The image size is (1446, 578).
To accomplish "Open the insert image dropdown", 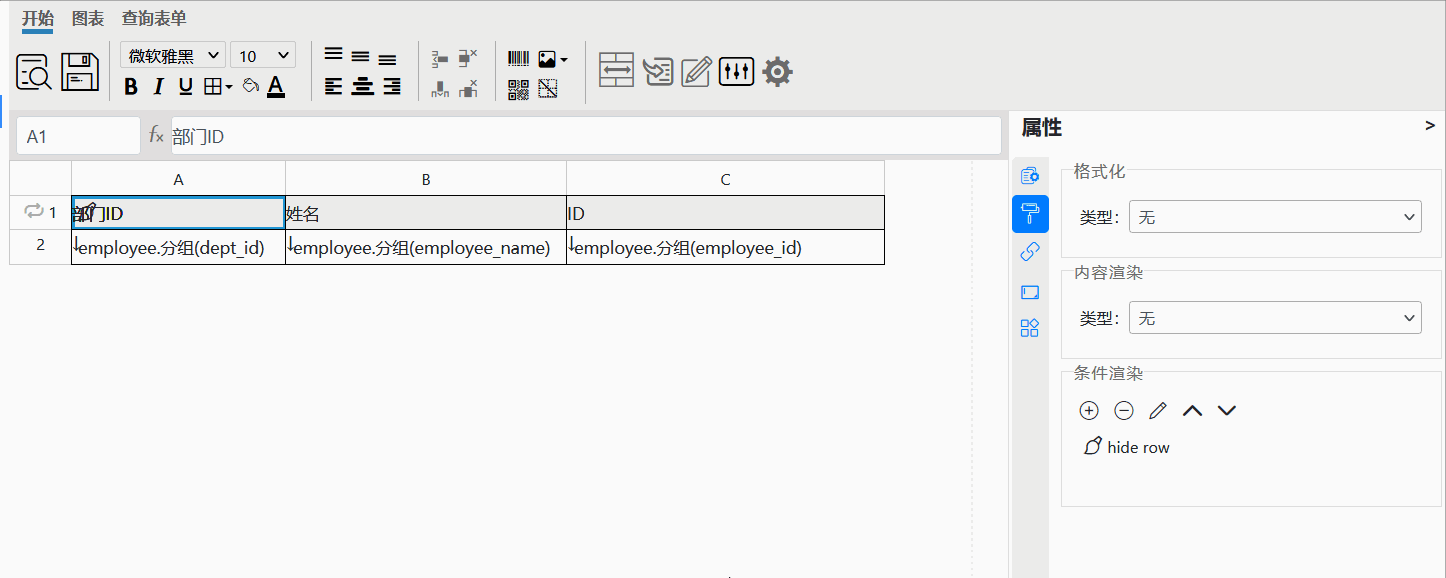I will (x=552, y=59).
